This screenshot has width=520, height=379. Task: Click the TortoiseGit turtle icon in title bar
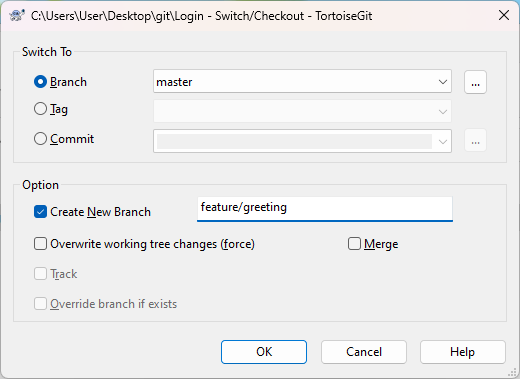click(17, 15)
